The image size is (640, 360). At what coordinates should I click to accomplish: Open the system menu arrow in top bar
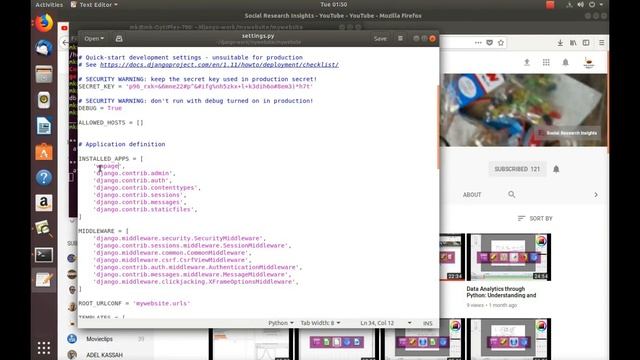(x=601, y=4)
